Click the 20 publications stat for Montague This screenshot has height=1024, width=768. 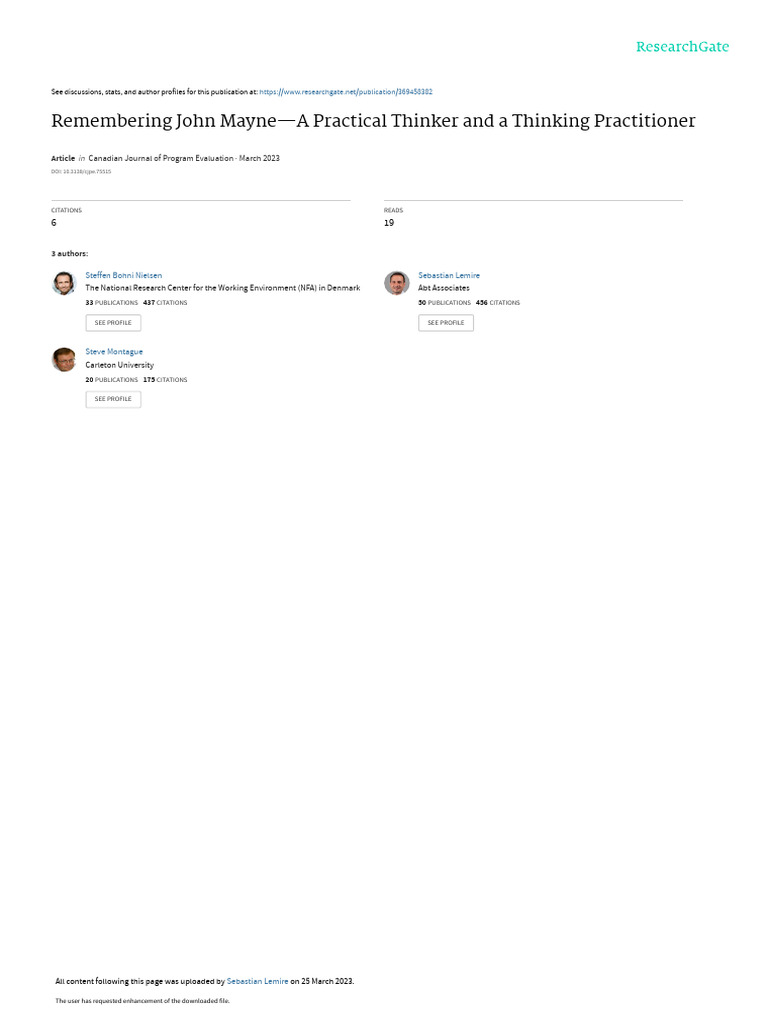(112, 380)
